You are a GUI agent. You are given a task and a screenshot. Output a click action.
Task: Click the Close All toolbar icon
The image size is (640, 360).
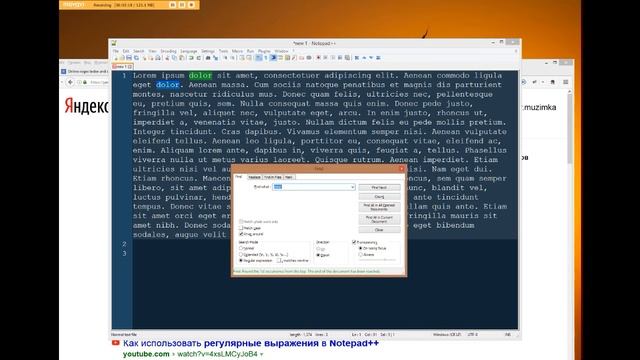(x=151, y=58)
